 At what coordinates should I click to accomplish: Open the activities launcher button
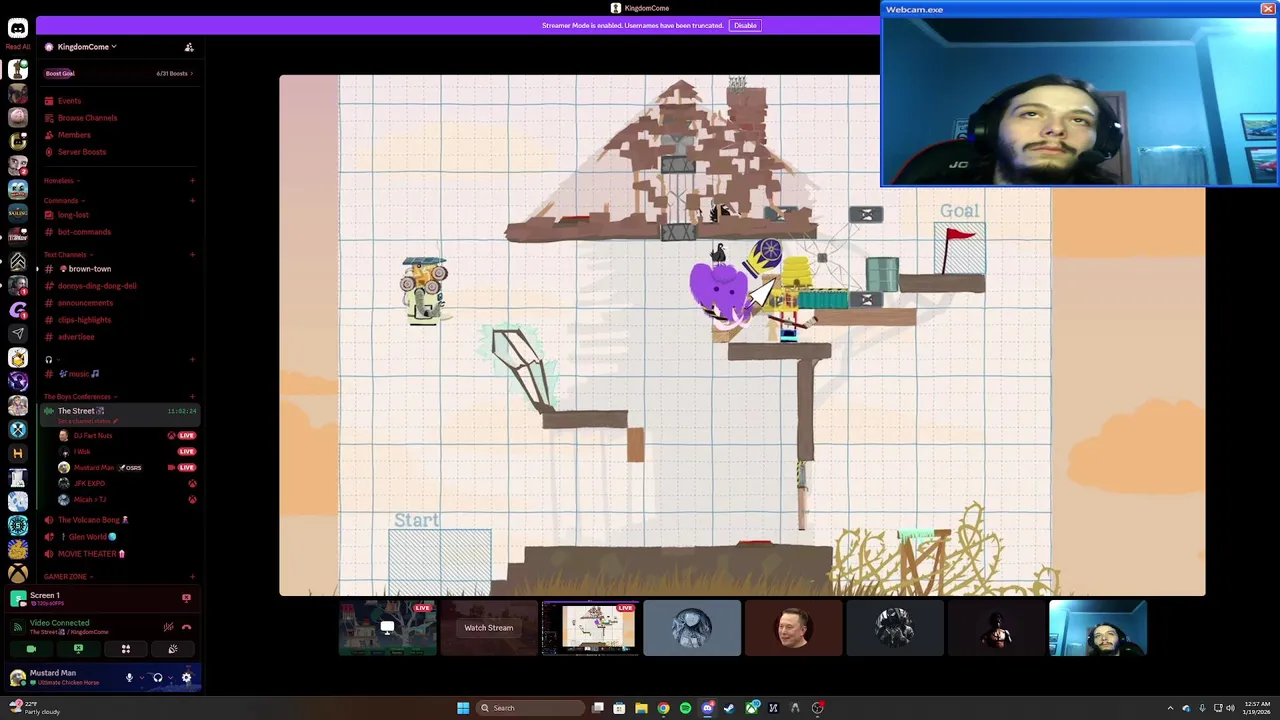[x=126, y=649]
